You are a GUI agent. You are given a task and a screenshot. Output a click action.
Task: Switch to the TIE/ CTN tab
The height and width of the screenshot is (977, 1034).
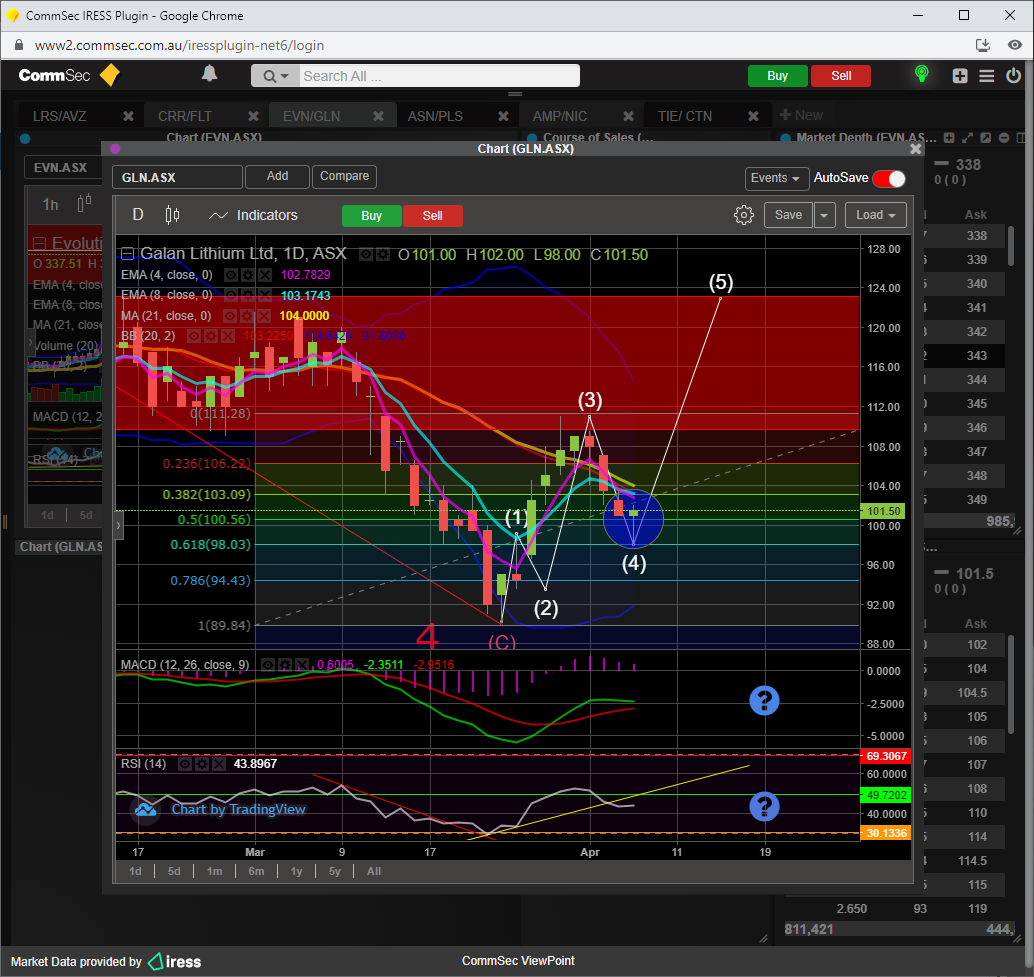coord(685,116)
